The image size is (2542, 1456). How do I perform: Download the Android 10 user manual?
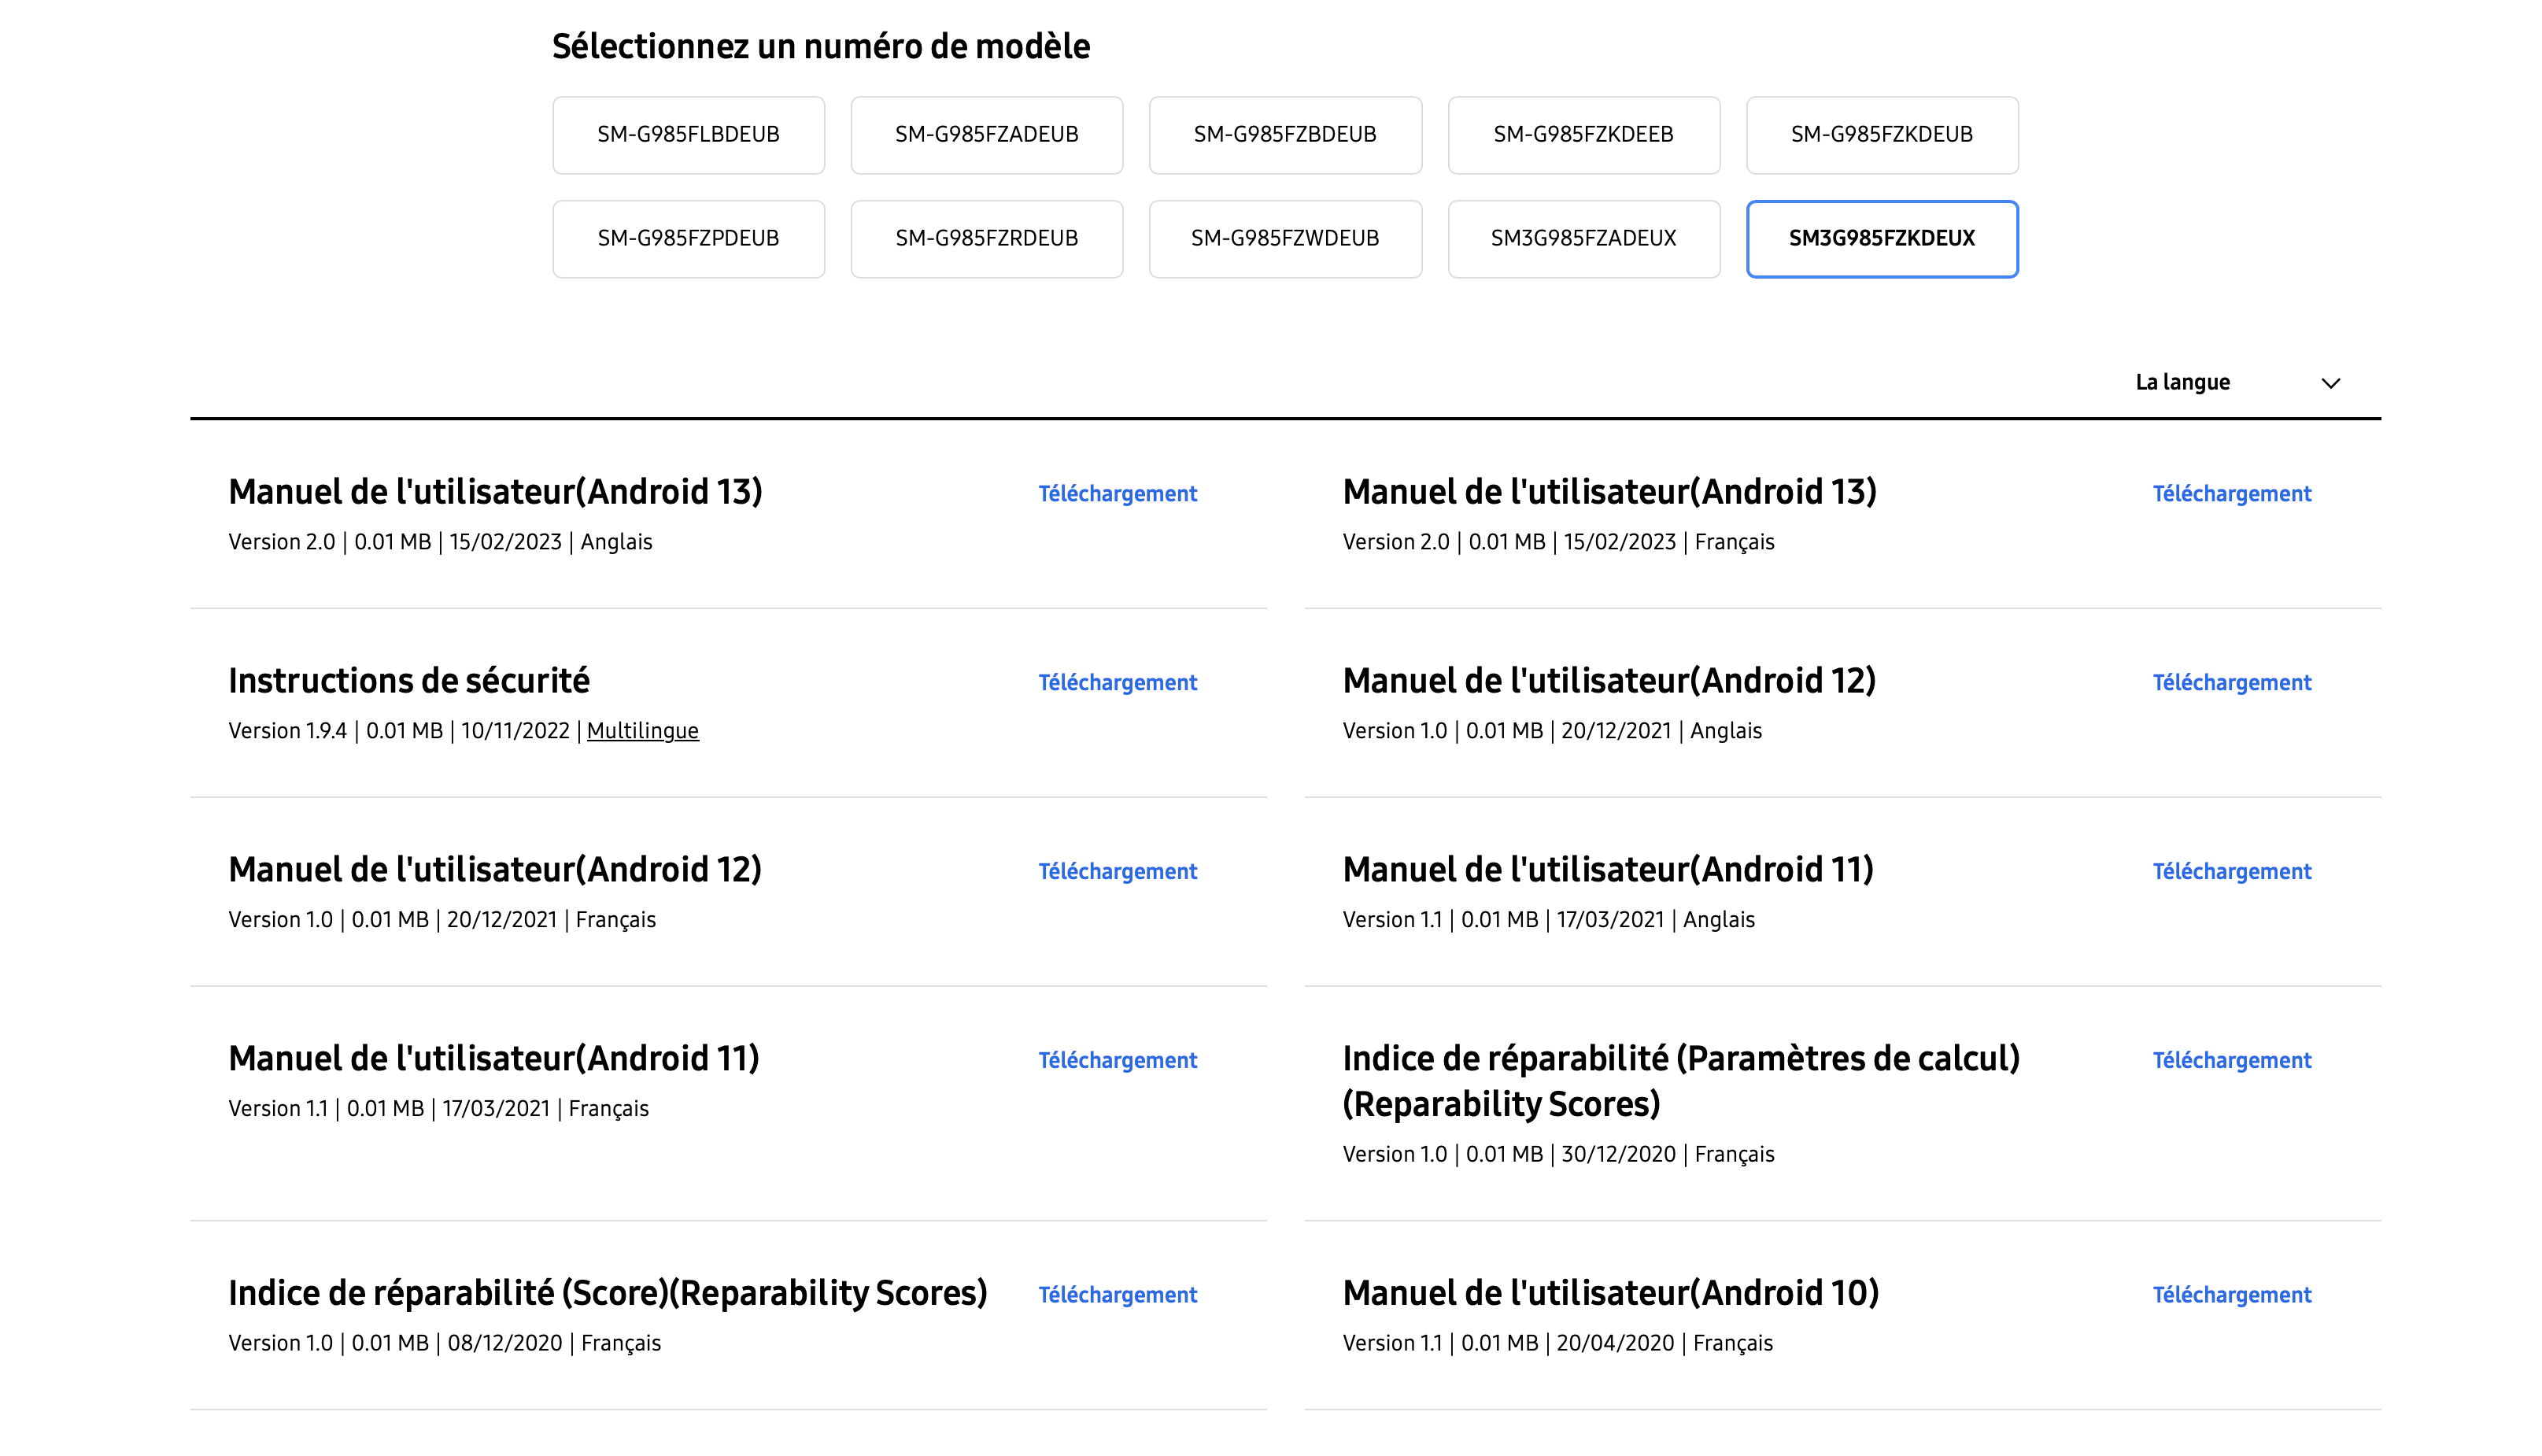tap(2231, 1296)
